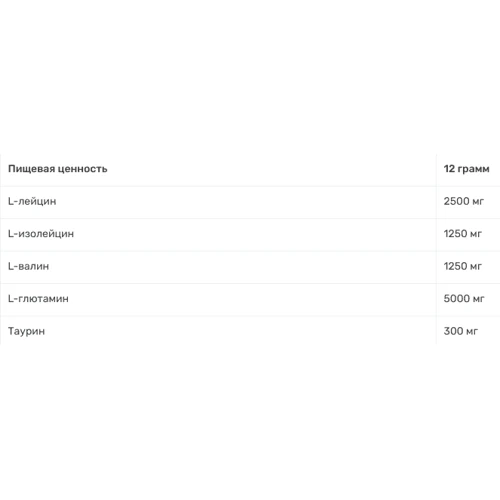
Task: Click the number 2500
Action: pyautogui.click(x=456, y=201)
